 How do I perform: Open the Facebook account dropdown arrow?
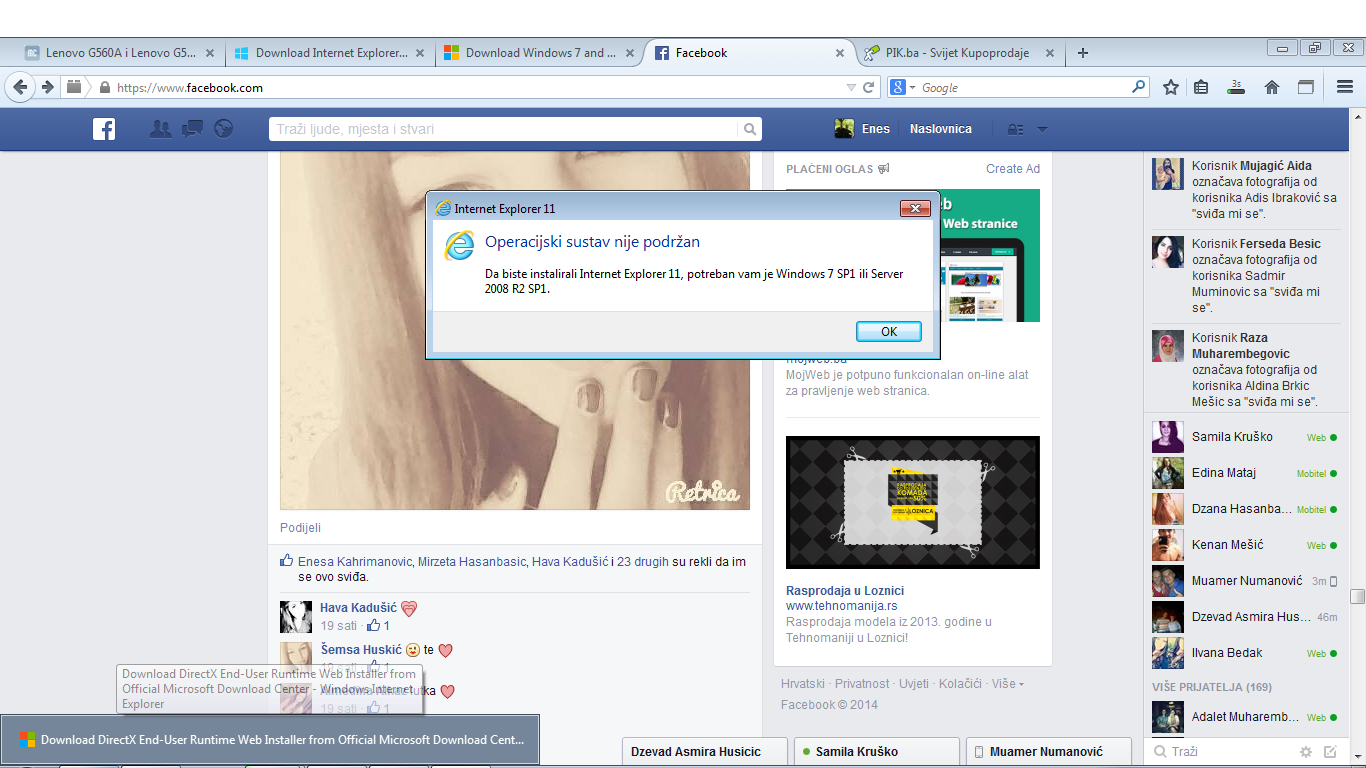pos(1042,129)
